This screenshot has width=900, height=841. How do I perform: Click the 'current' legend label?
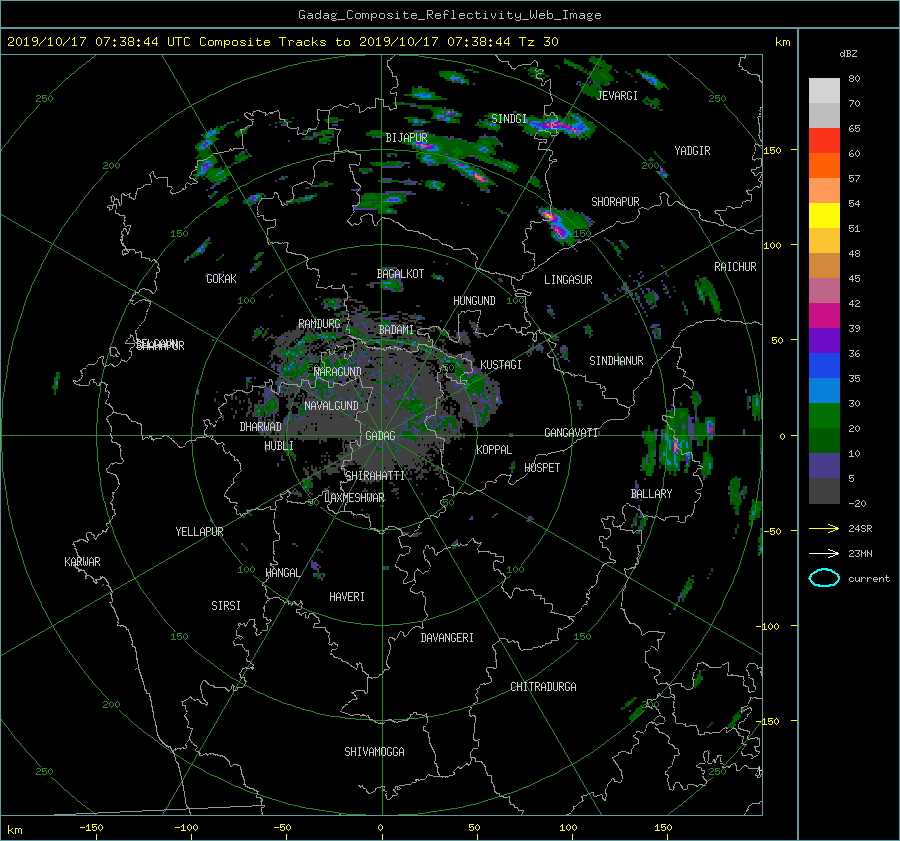coord(868,579)
